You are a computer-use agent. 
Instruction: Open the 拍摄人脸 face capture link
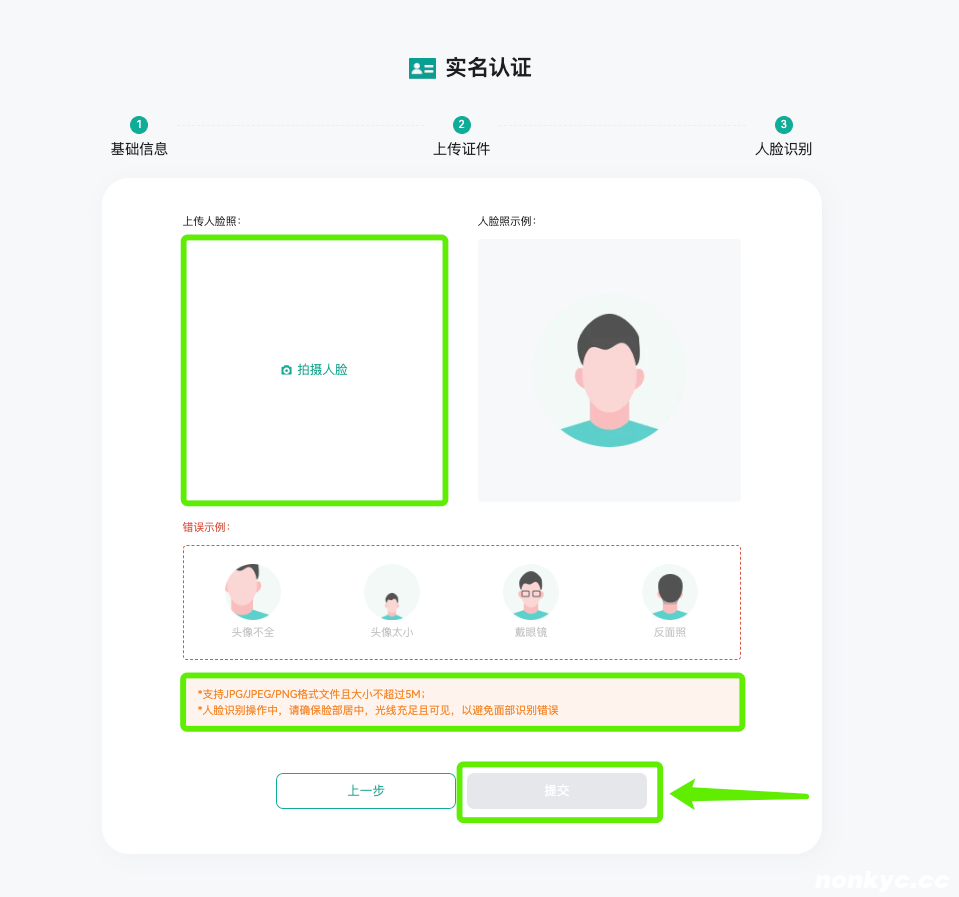(x=322, y=370)
